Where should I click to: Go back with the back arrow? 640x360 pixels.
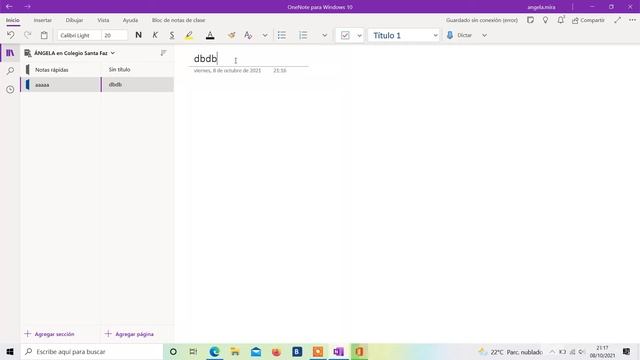click(x=9, y=7)
